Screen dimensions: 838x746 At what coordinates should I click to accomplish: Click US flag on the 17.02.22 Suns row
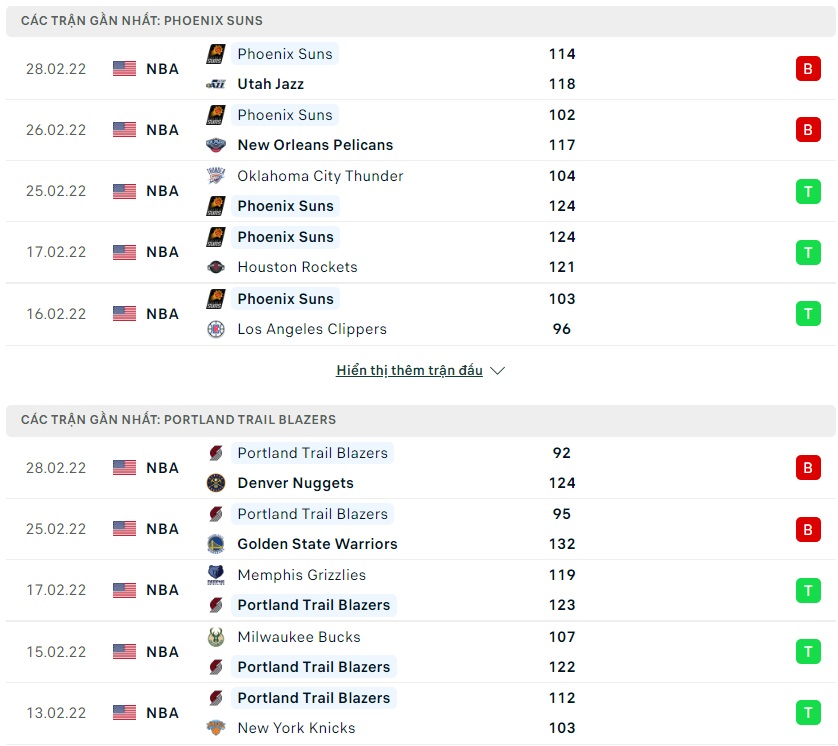coord(124,252)
